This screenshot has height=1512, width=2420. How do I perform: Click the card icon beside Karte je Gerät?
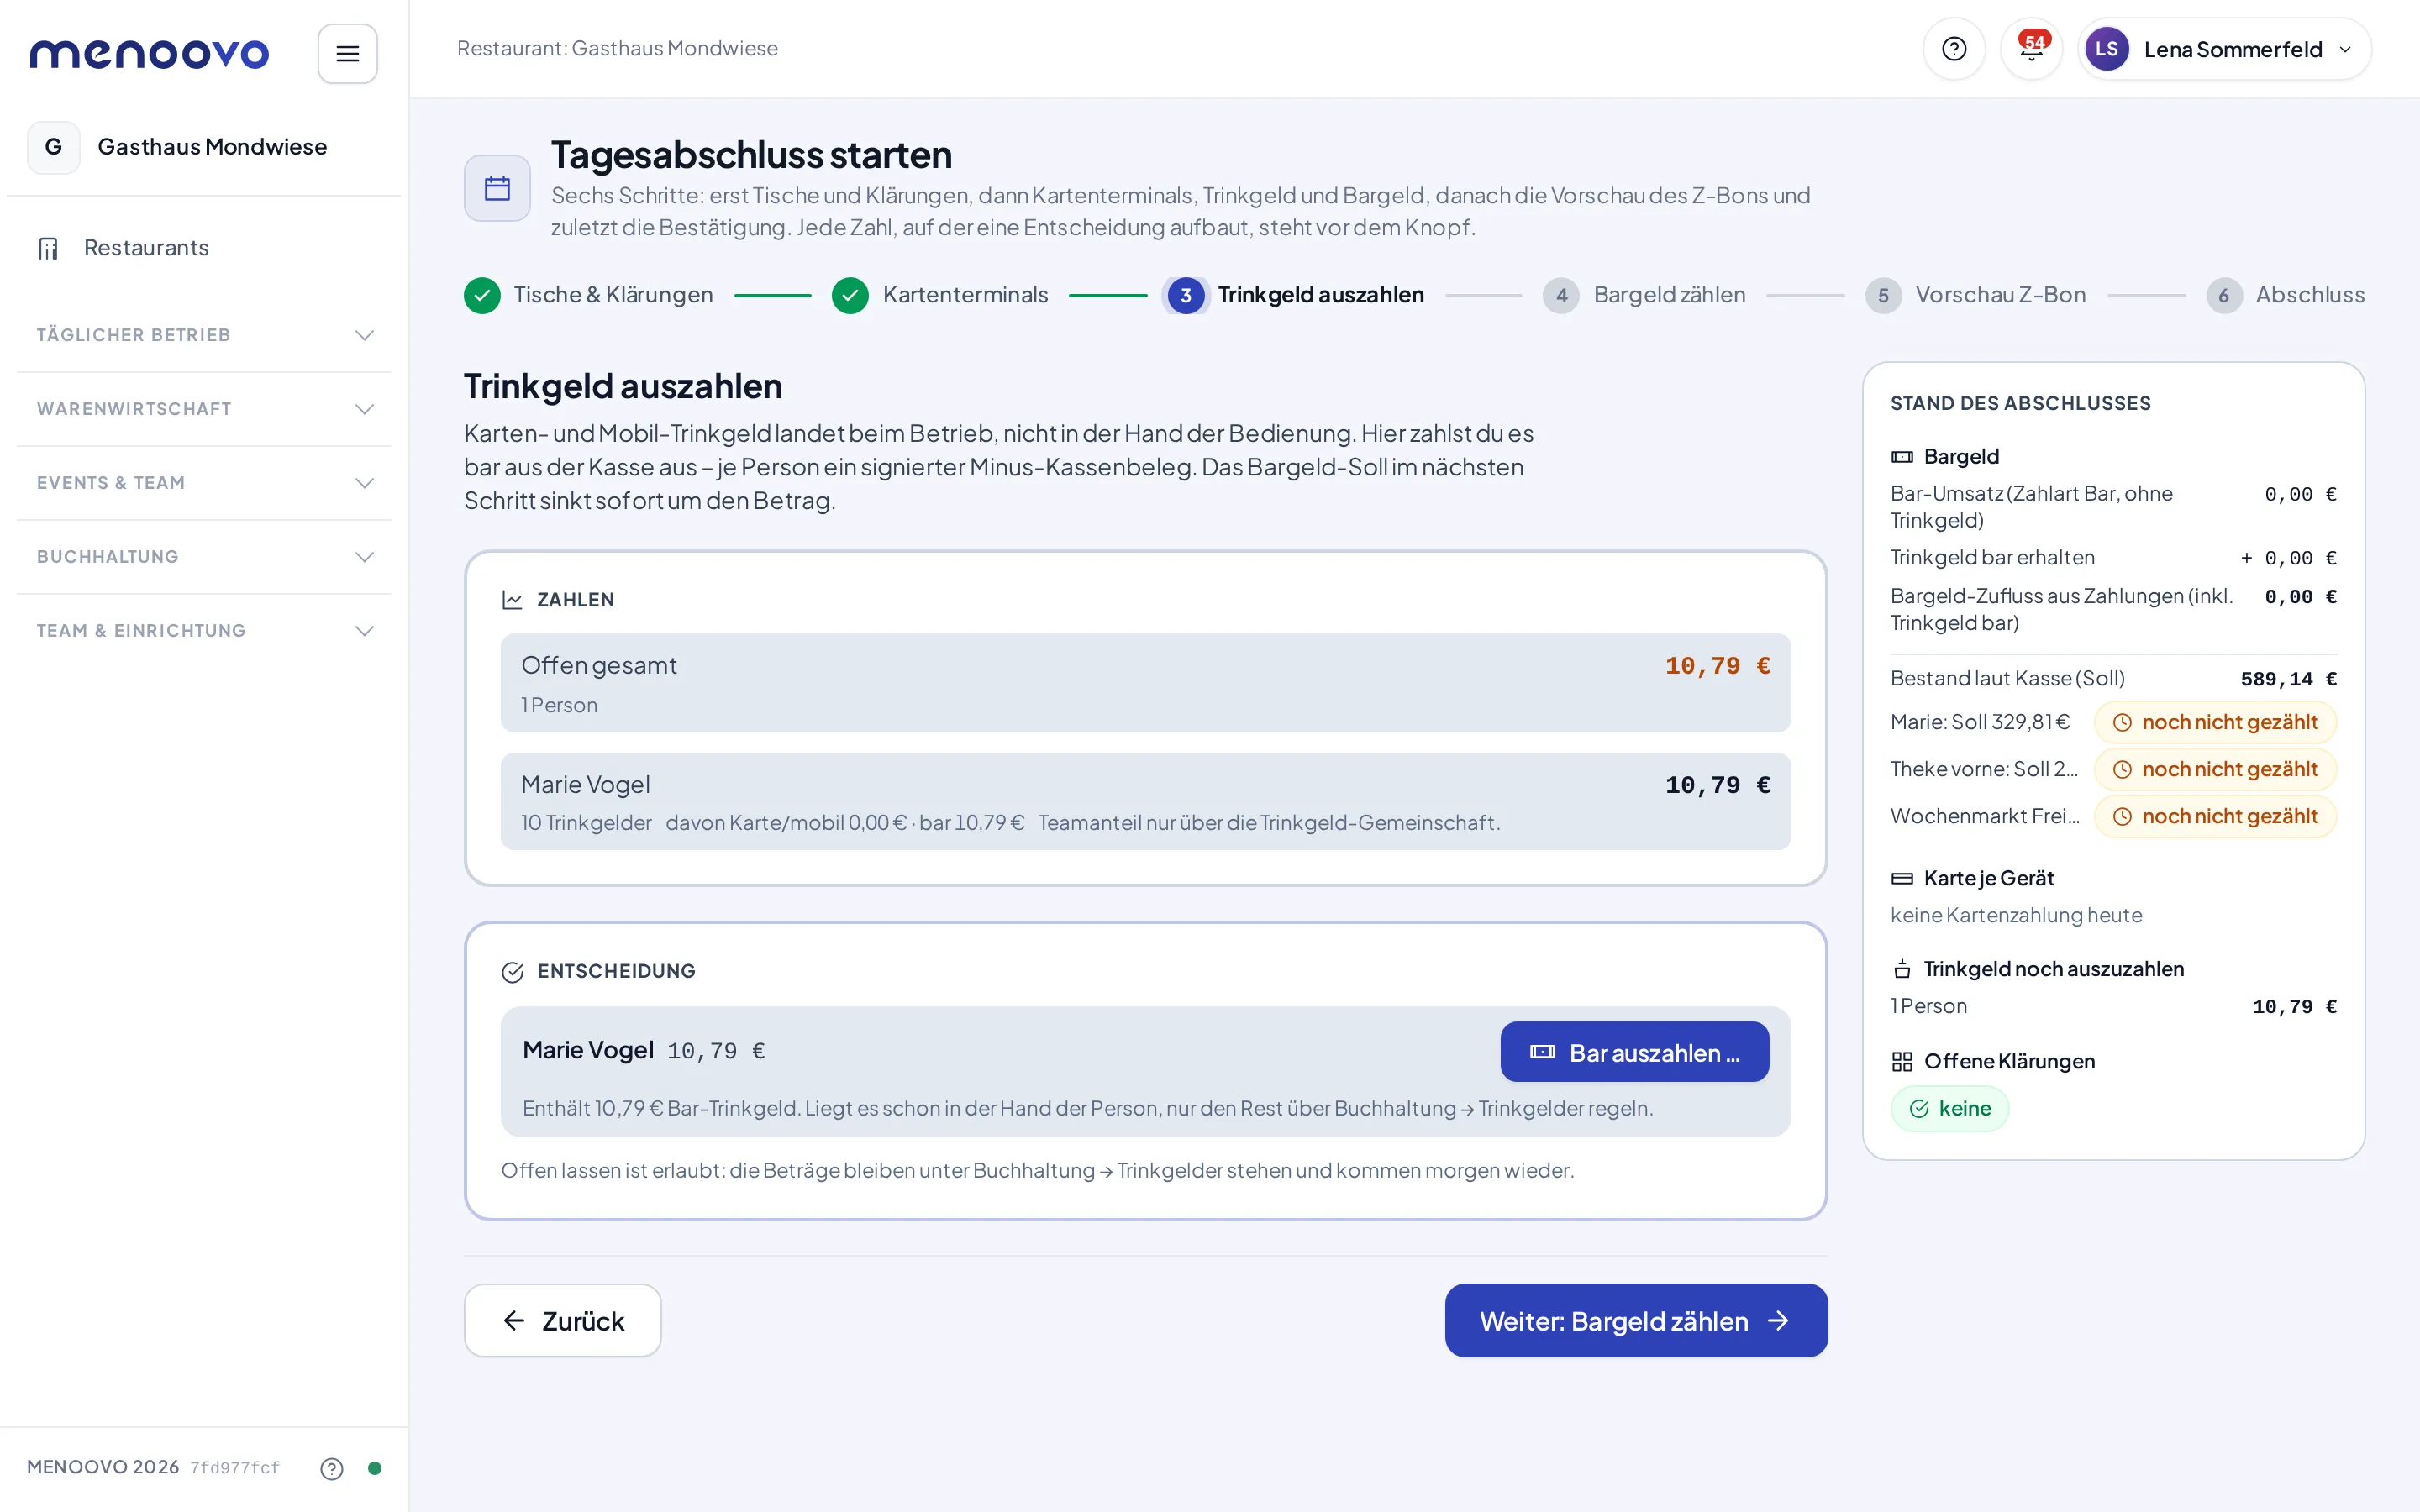[1902, 879]
